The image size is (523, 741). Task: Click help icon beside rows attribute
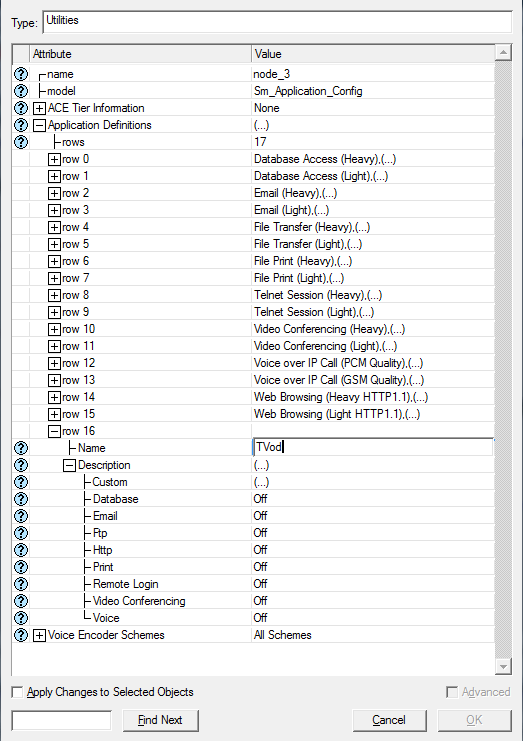pos(21,142)
